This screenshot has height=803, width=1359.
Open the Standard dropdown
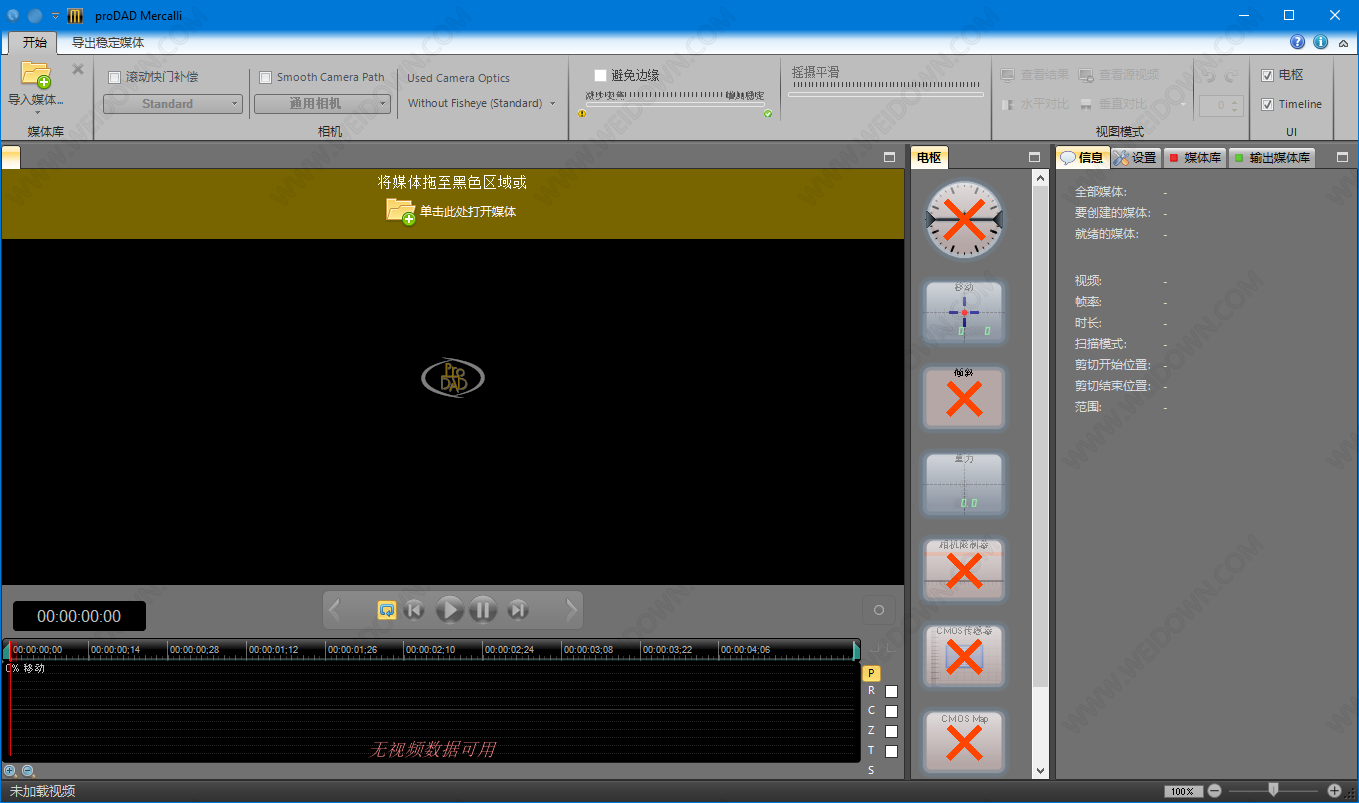[x=173, y=104]
